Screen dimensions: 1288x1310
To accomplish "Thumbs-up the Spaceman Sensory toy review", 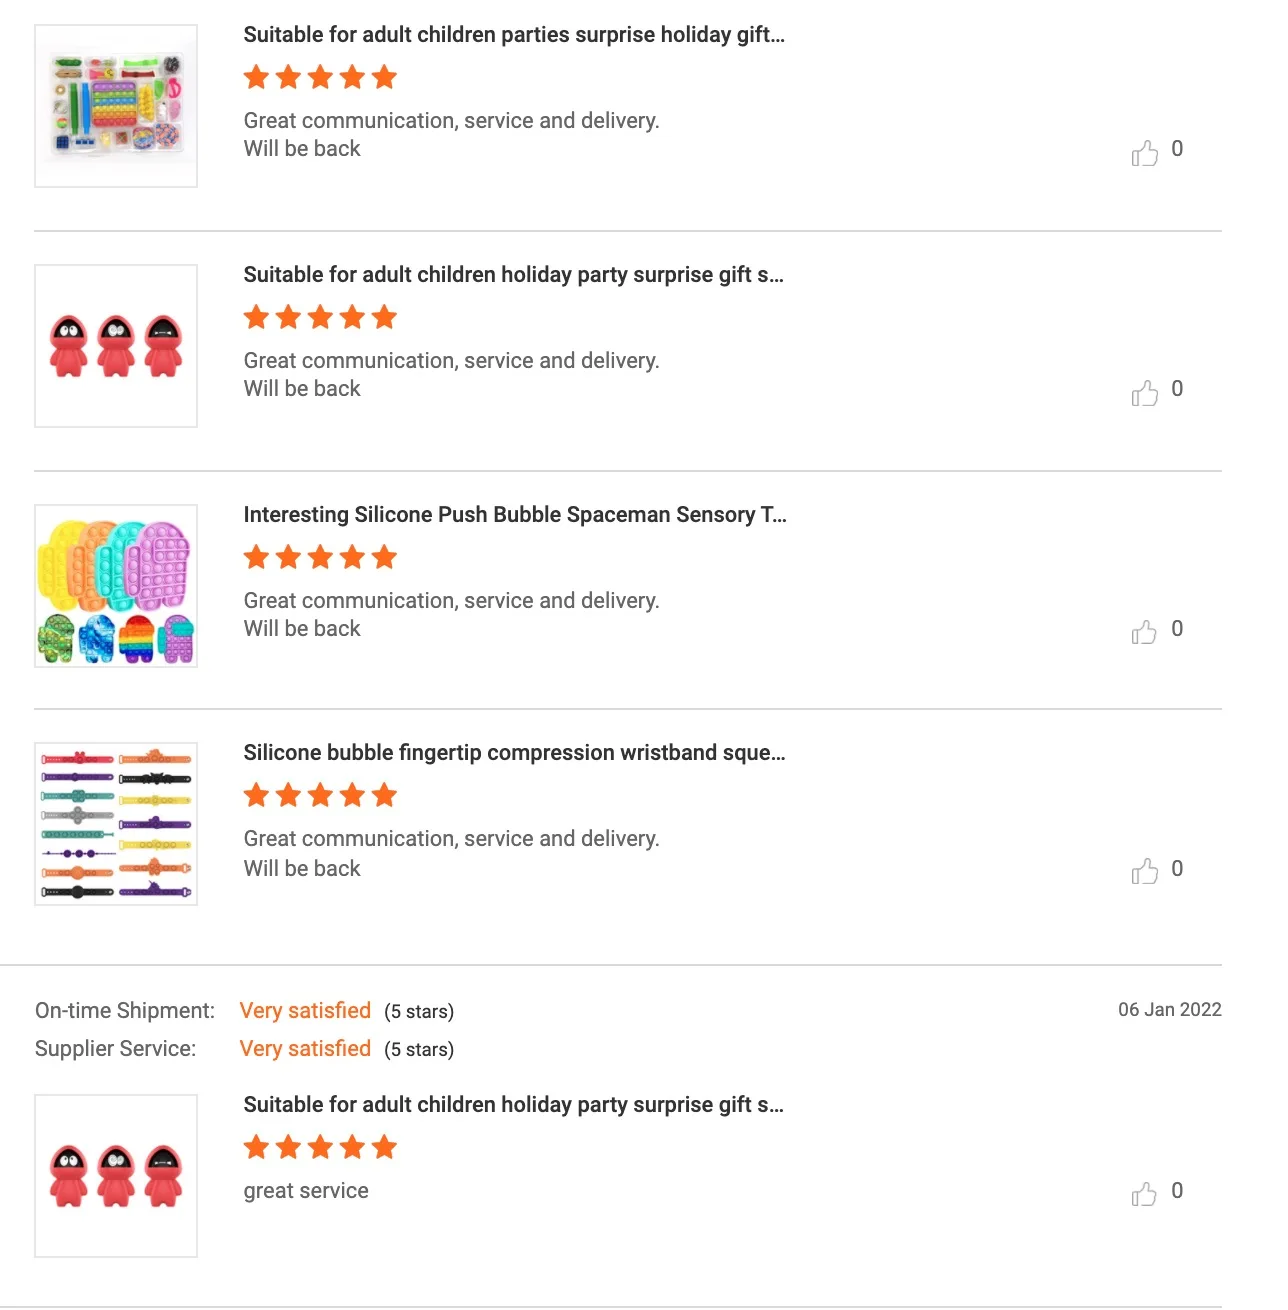I will coord(1145,632).
